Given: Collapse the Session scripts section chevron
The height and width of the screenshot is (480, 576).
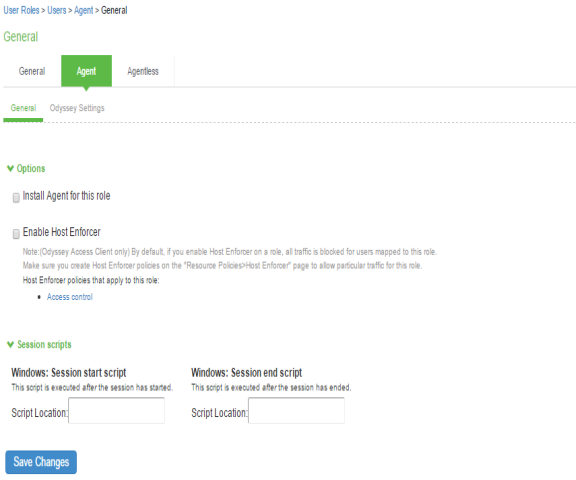Looking at the screenshot, I should pos(10,344).
